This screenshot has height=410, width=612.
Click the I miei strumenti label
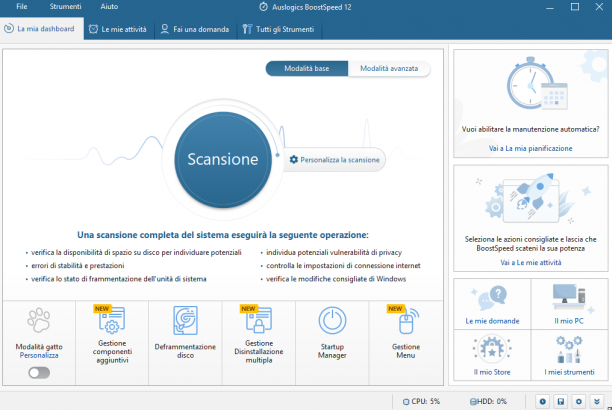tap(569, 372)
